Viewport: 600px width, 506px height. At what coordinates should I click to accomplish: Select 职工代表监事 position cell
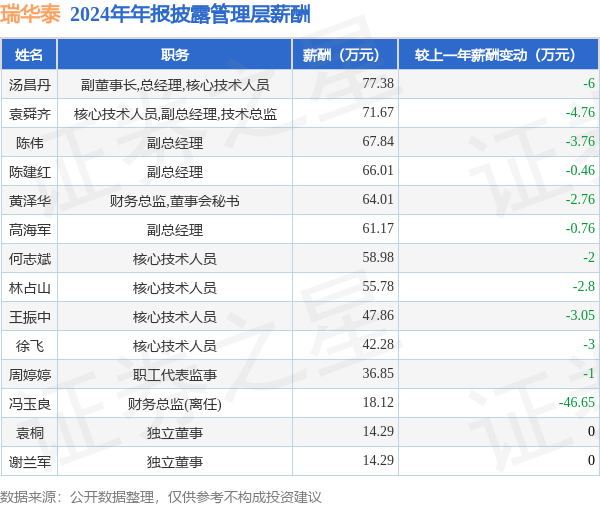(x=175, y=375)
